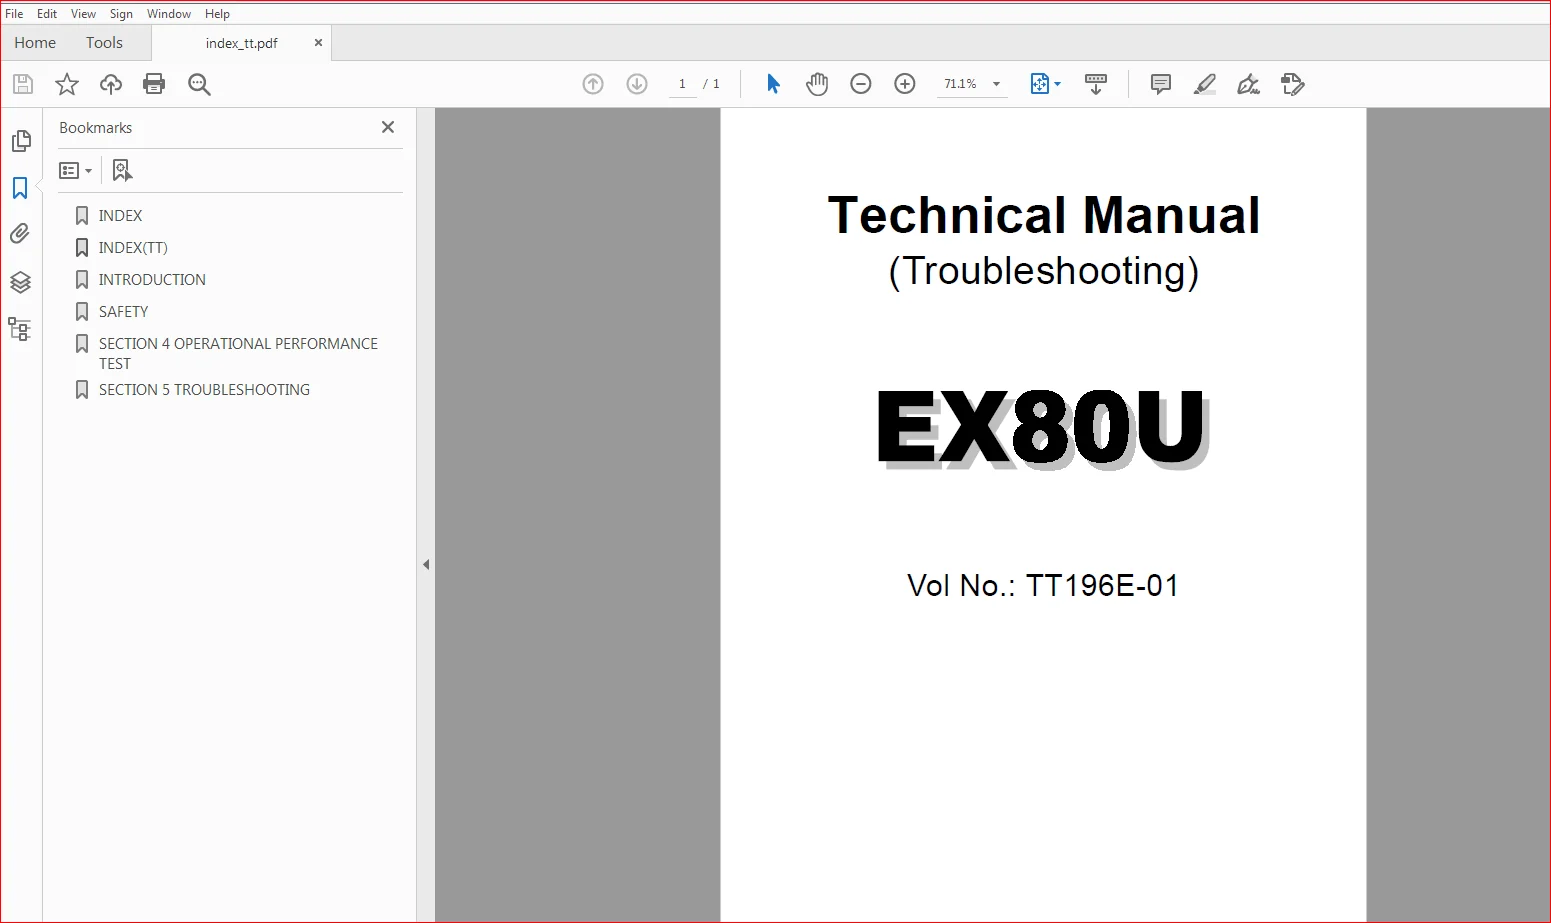
Task: Click the EX80U model heading
Action: click(x=1042, y=428)
